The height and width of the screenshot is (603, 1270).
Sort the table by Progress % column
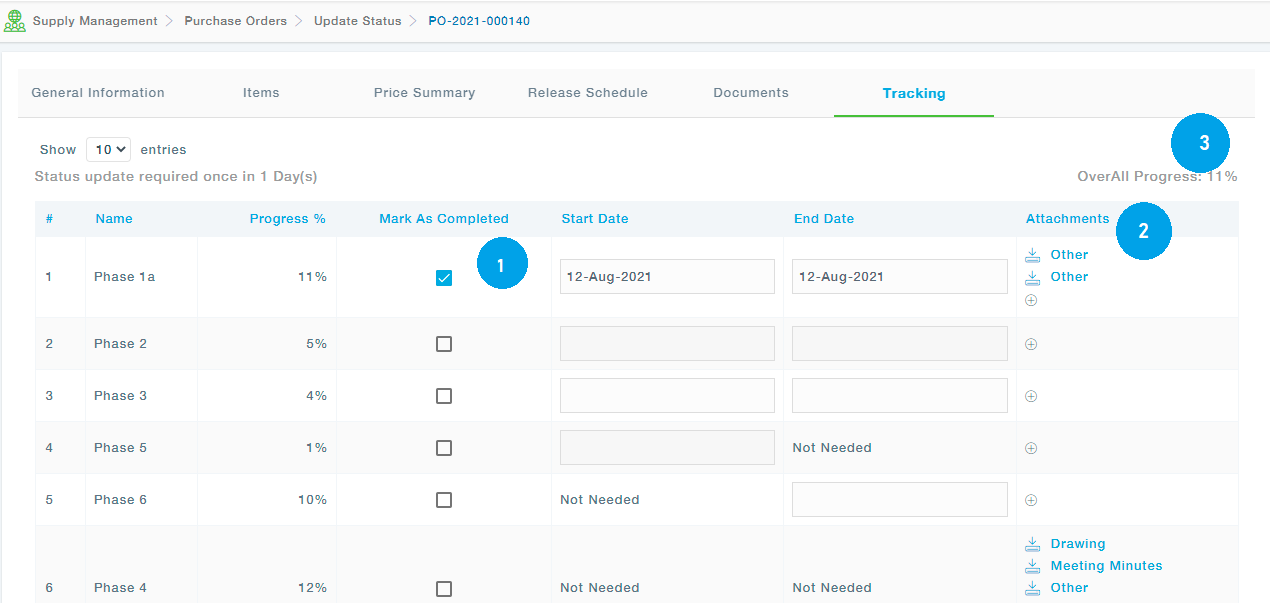tap(287, 219)
